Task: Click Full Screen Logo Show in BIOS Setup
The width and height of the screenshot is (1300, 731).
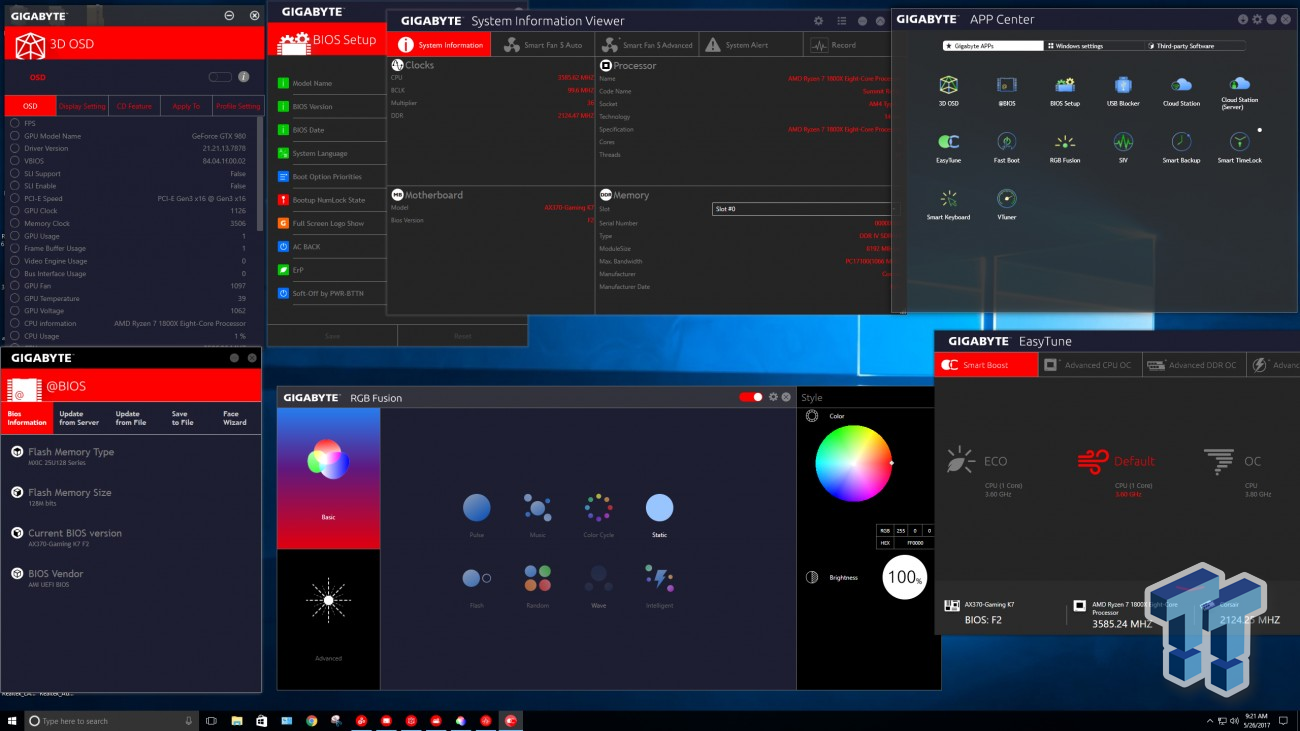Action: 326,223
